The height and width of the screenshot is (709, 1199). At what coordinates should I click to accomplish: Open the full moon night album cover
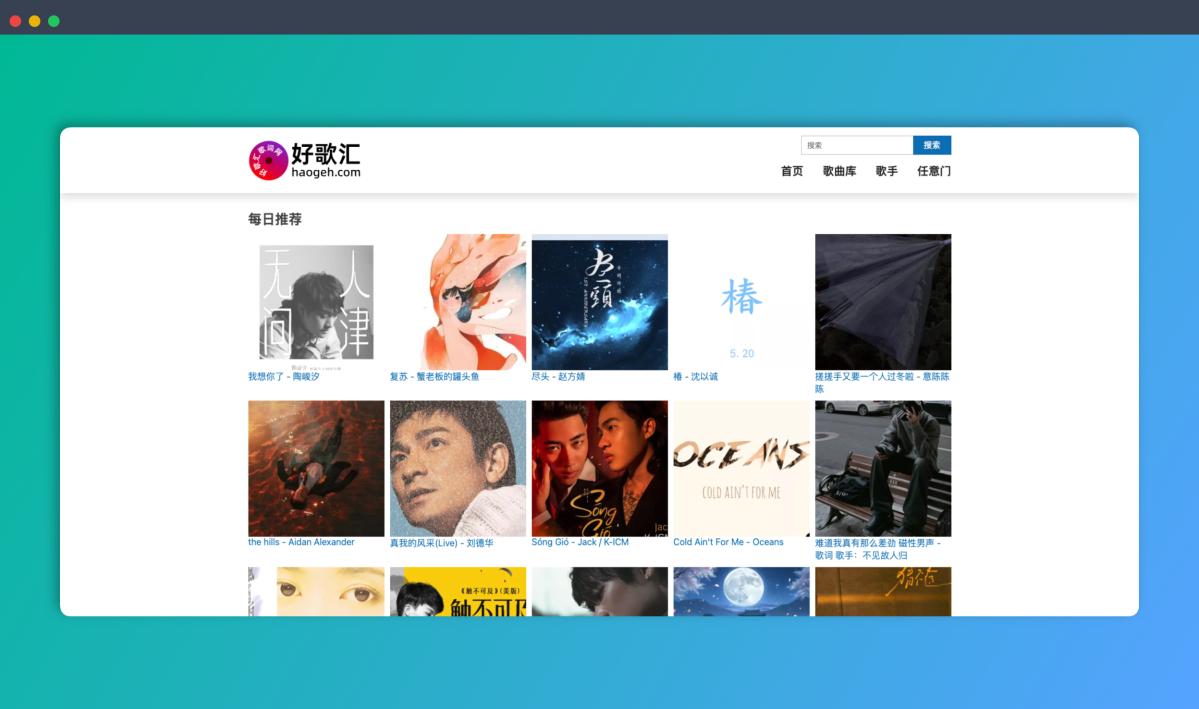click(x=741, y=591)
